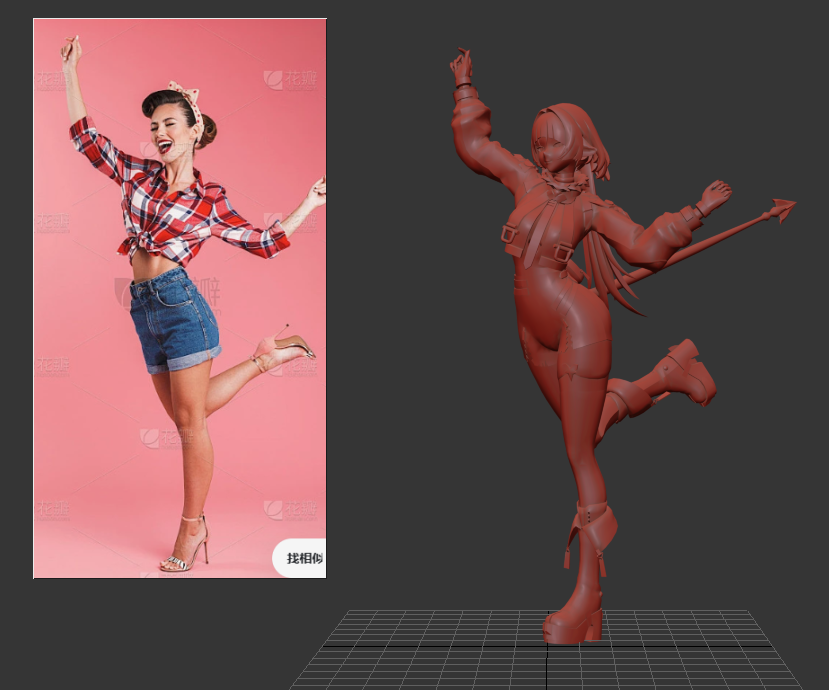This screenshot has height=690, width=829.
Task: Select the model's ruffled neck collar
Action: click(567, 180)
